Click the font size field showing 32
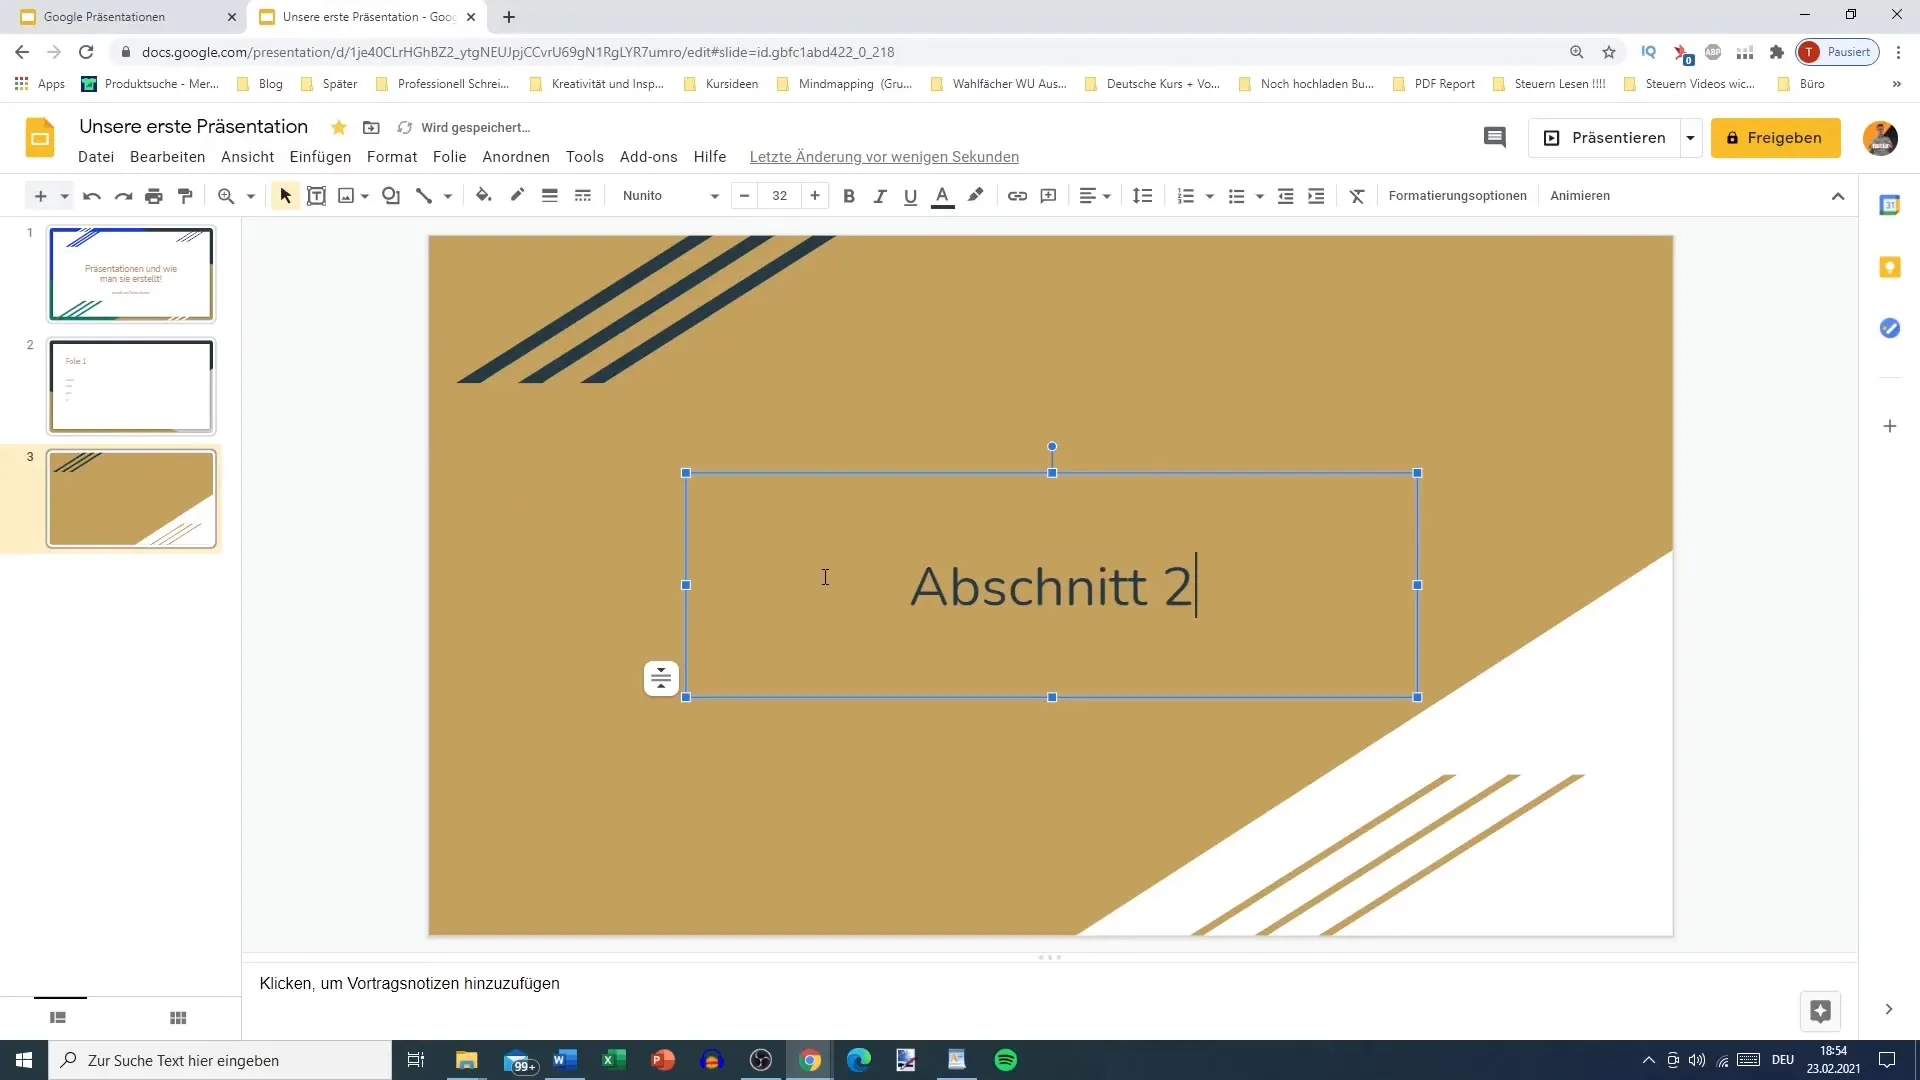Screen dimensions: 1920x1080 [780, 196]
